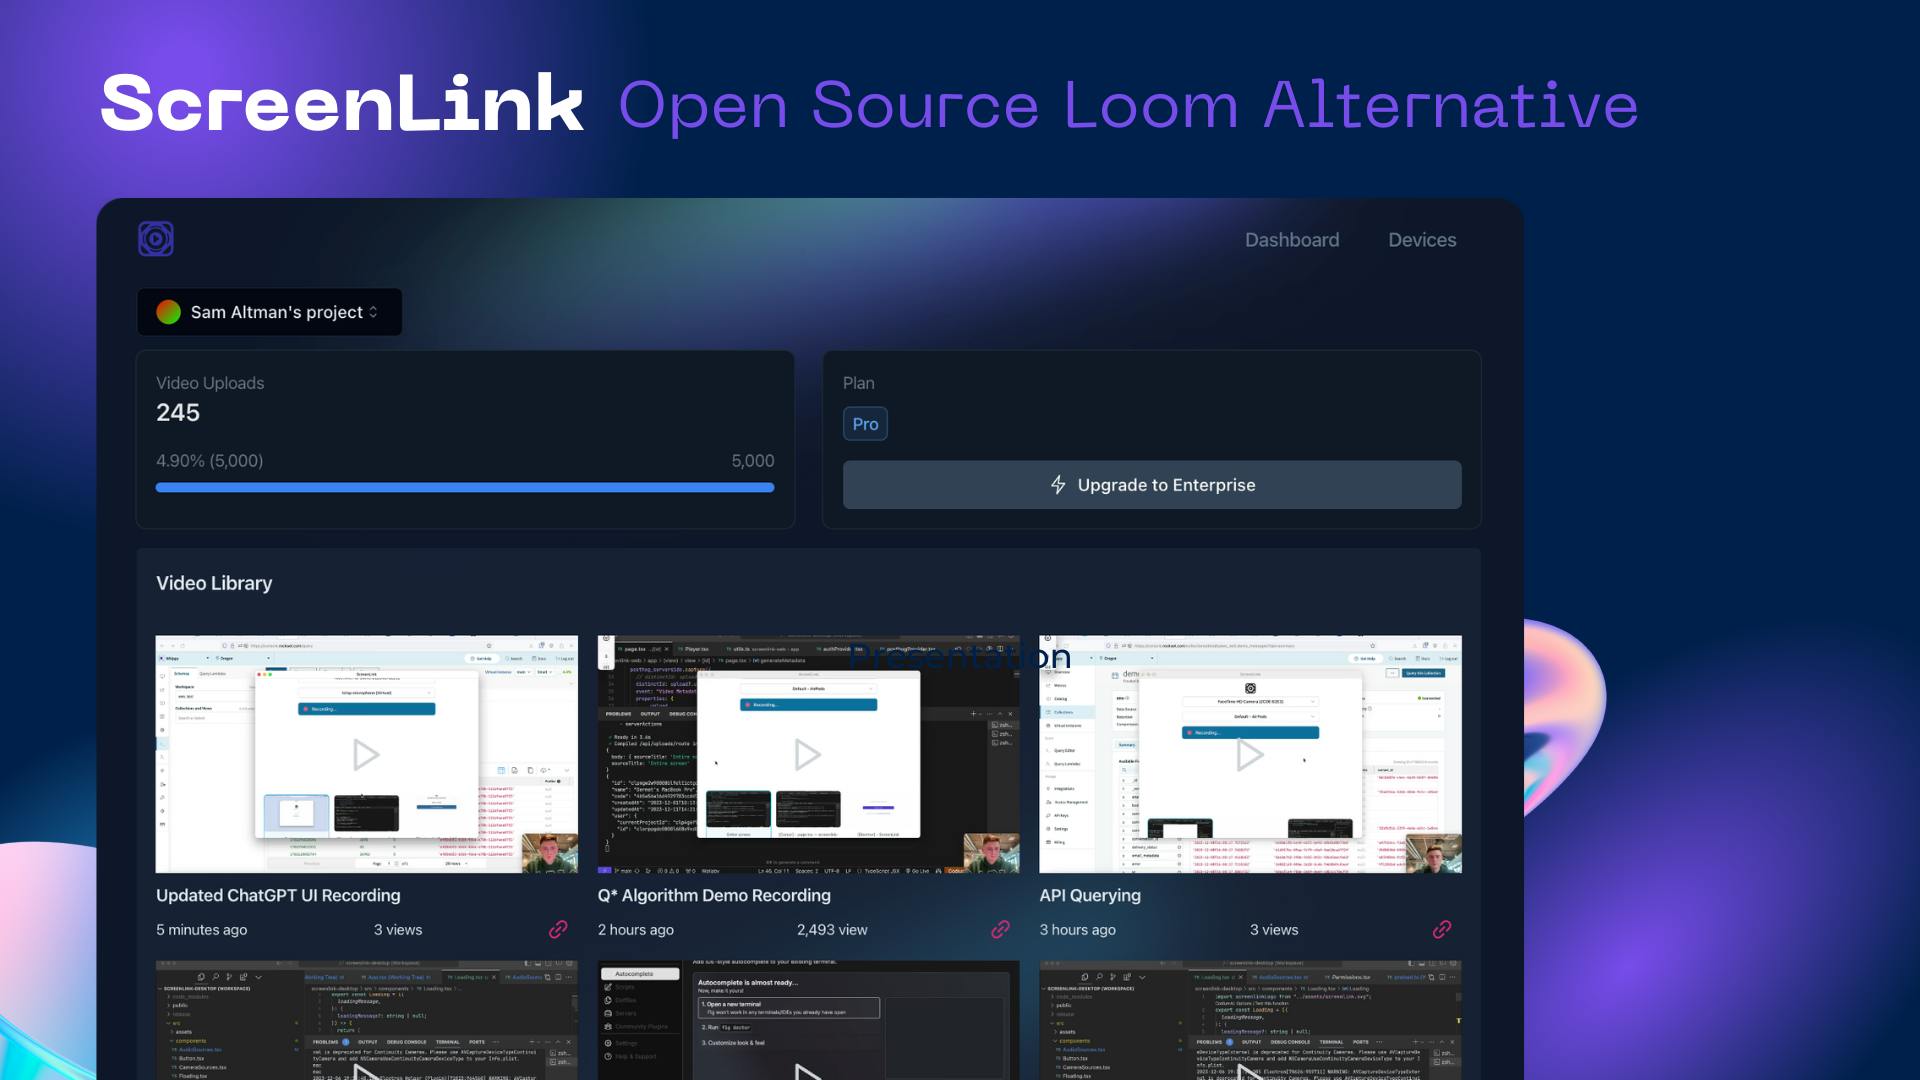Viewport: 1920px width, 1080px height.
Task: Open Sam Altman's project switcher dropdown
Action: pyautogui.click(x=270, y=312)
